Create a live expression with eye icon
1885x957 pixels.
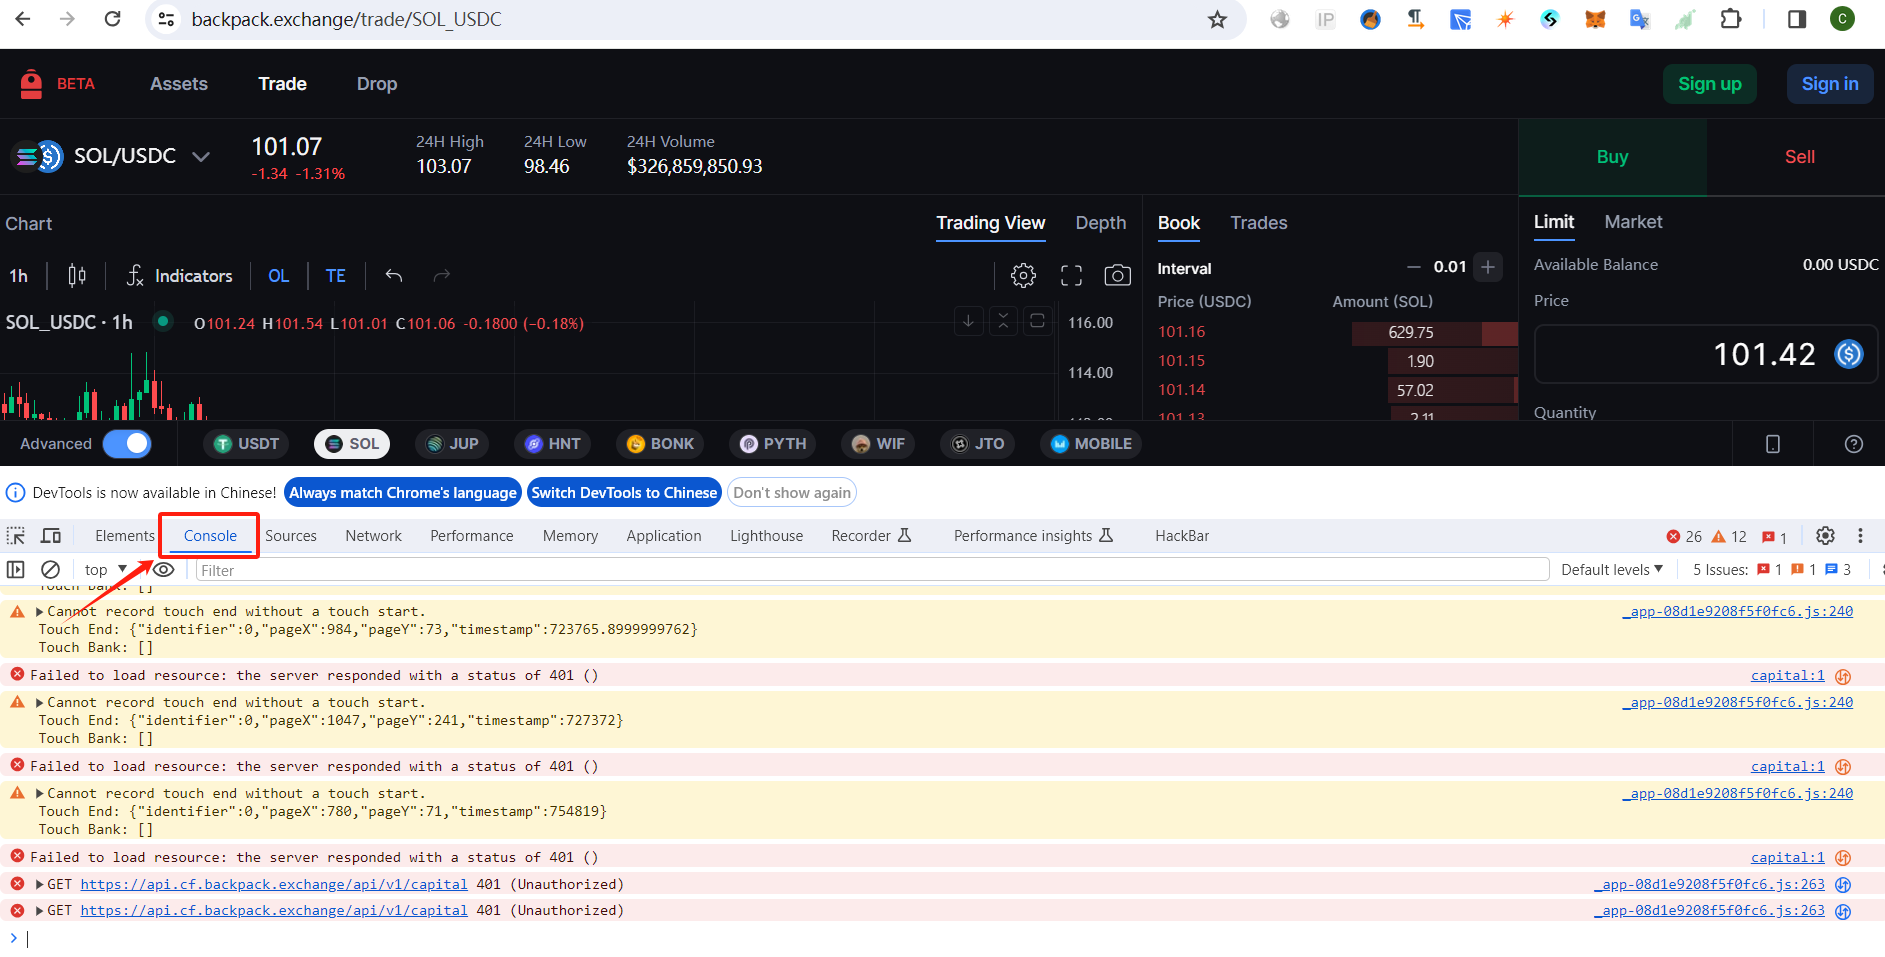click(164, 570)
